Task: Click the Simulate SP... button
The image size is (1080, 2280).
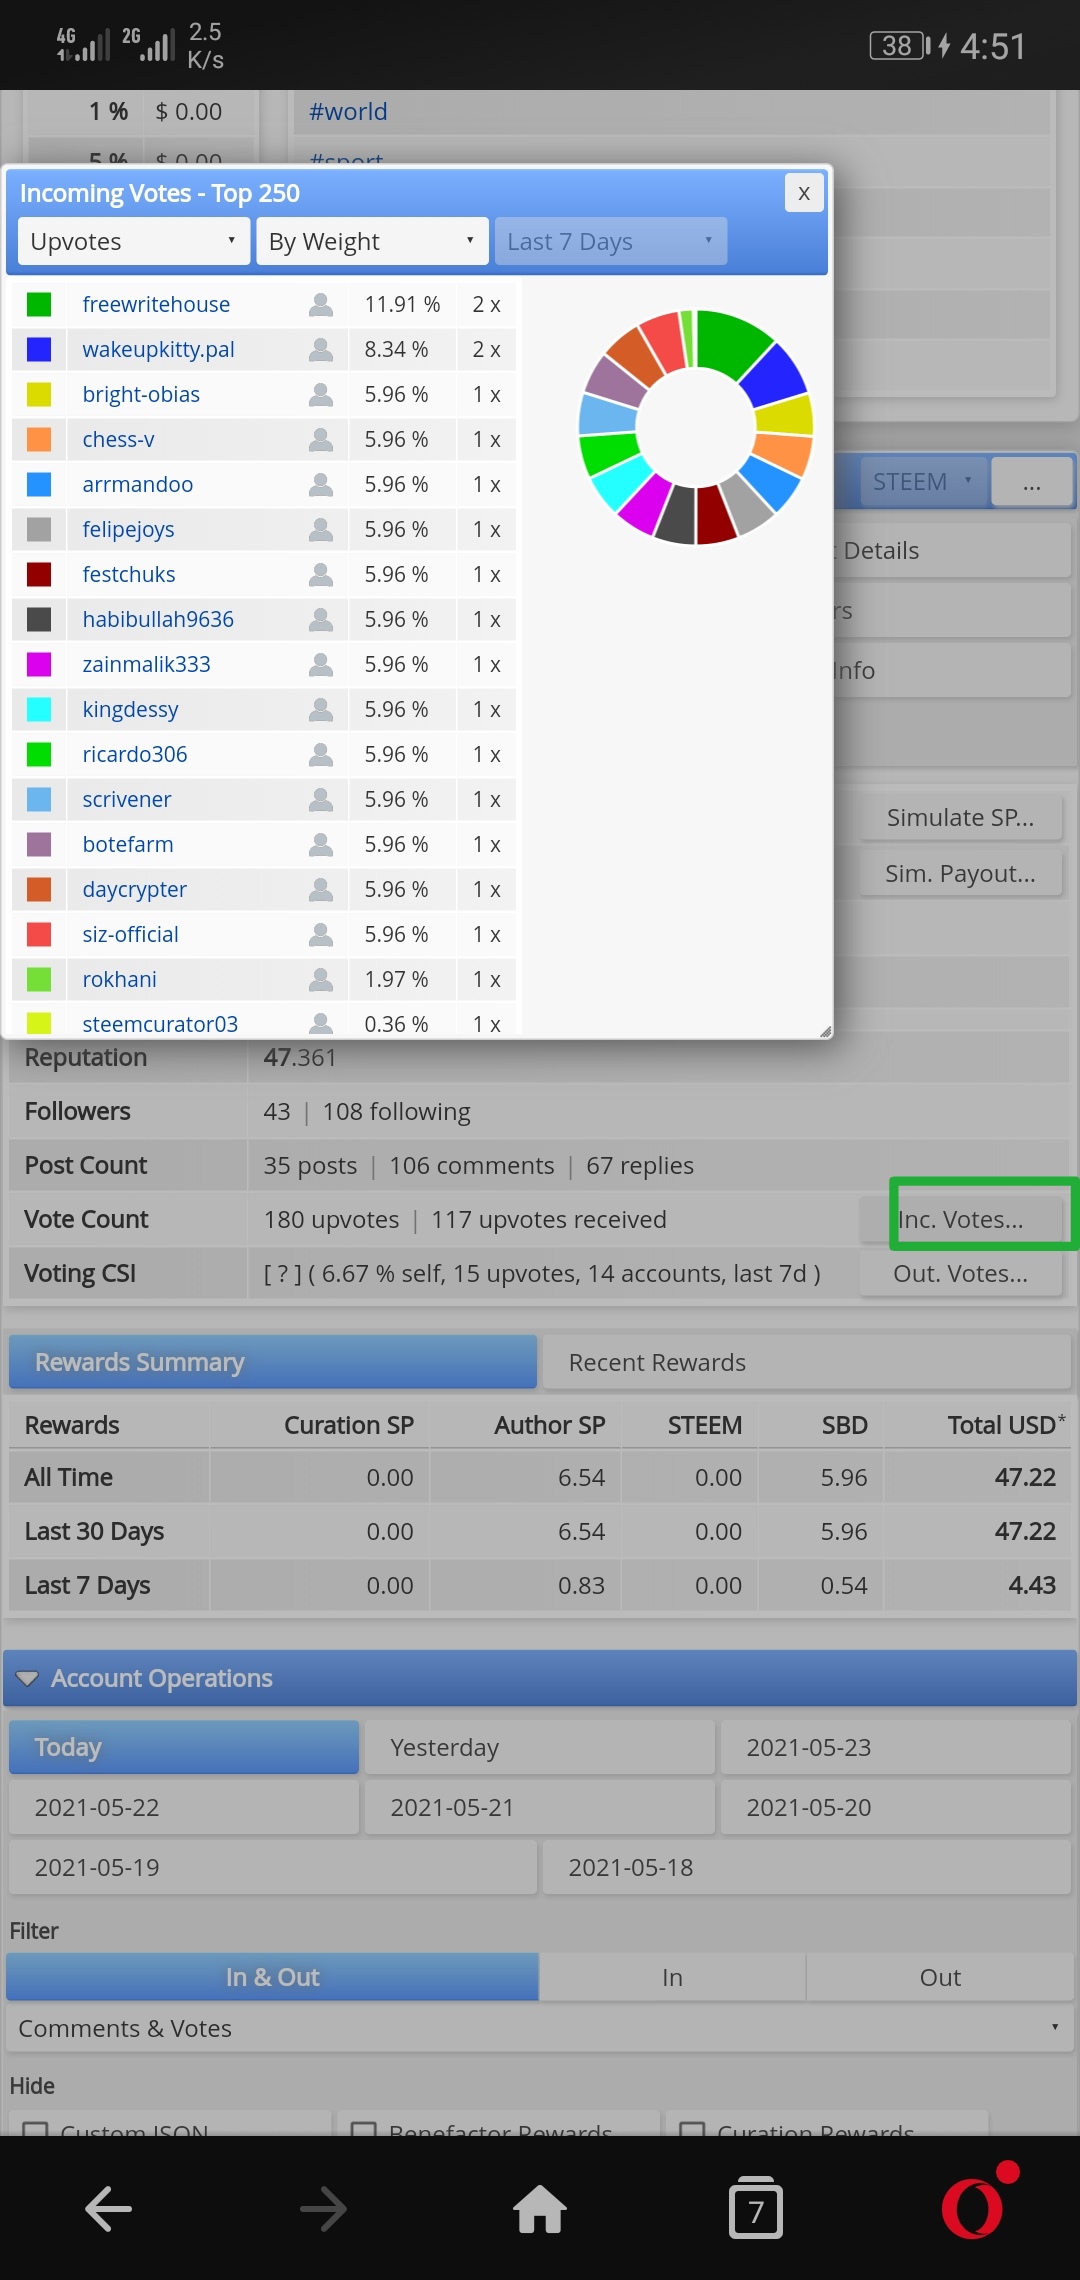Action: (960, 817)
